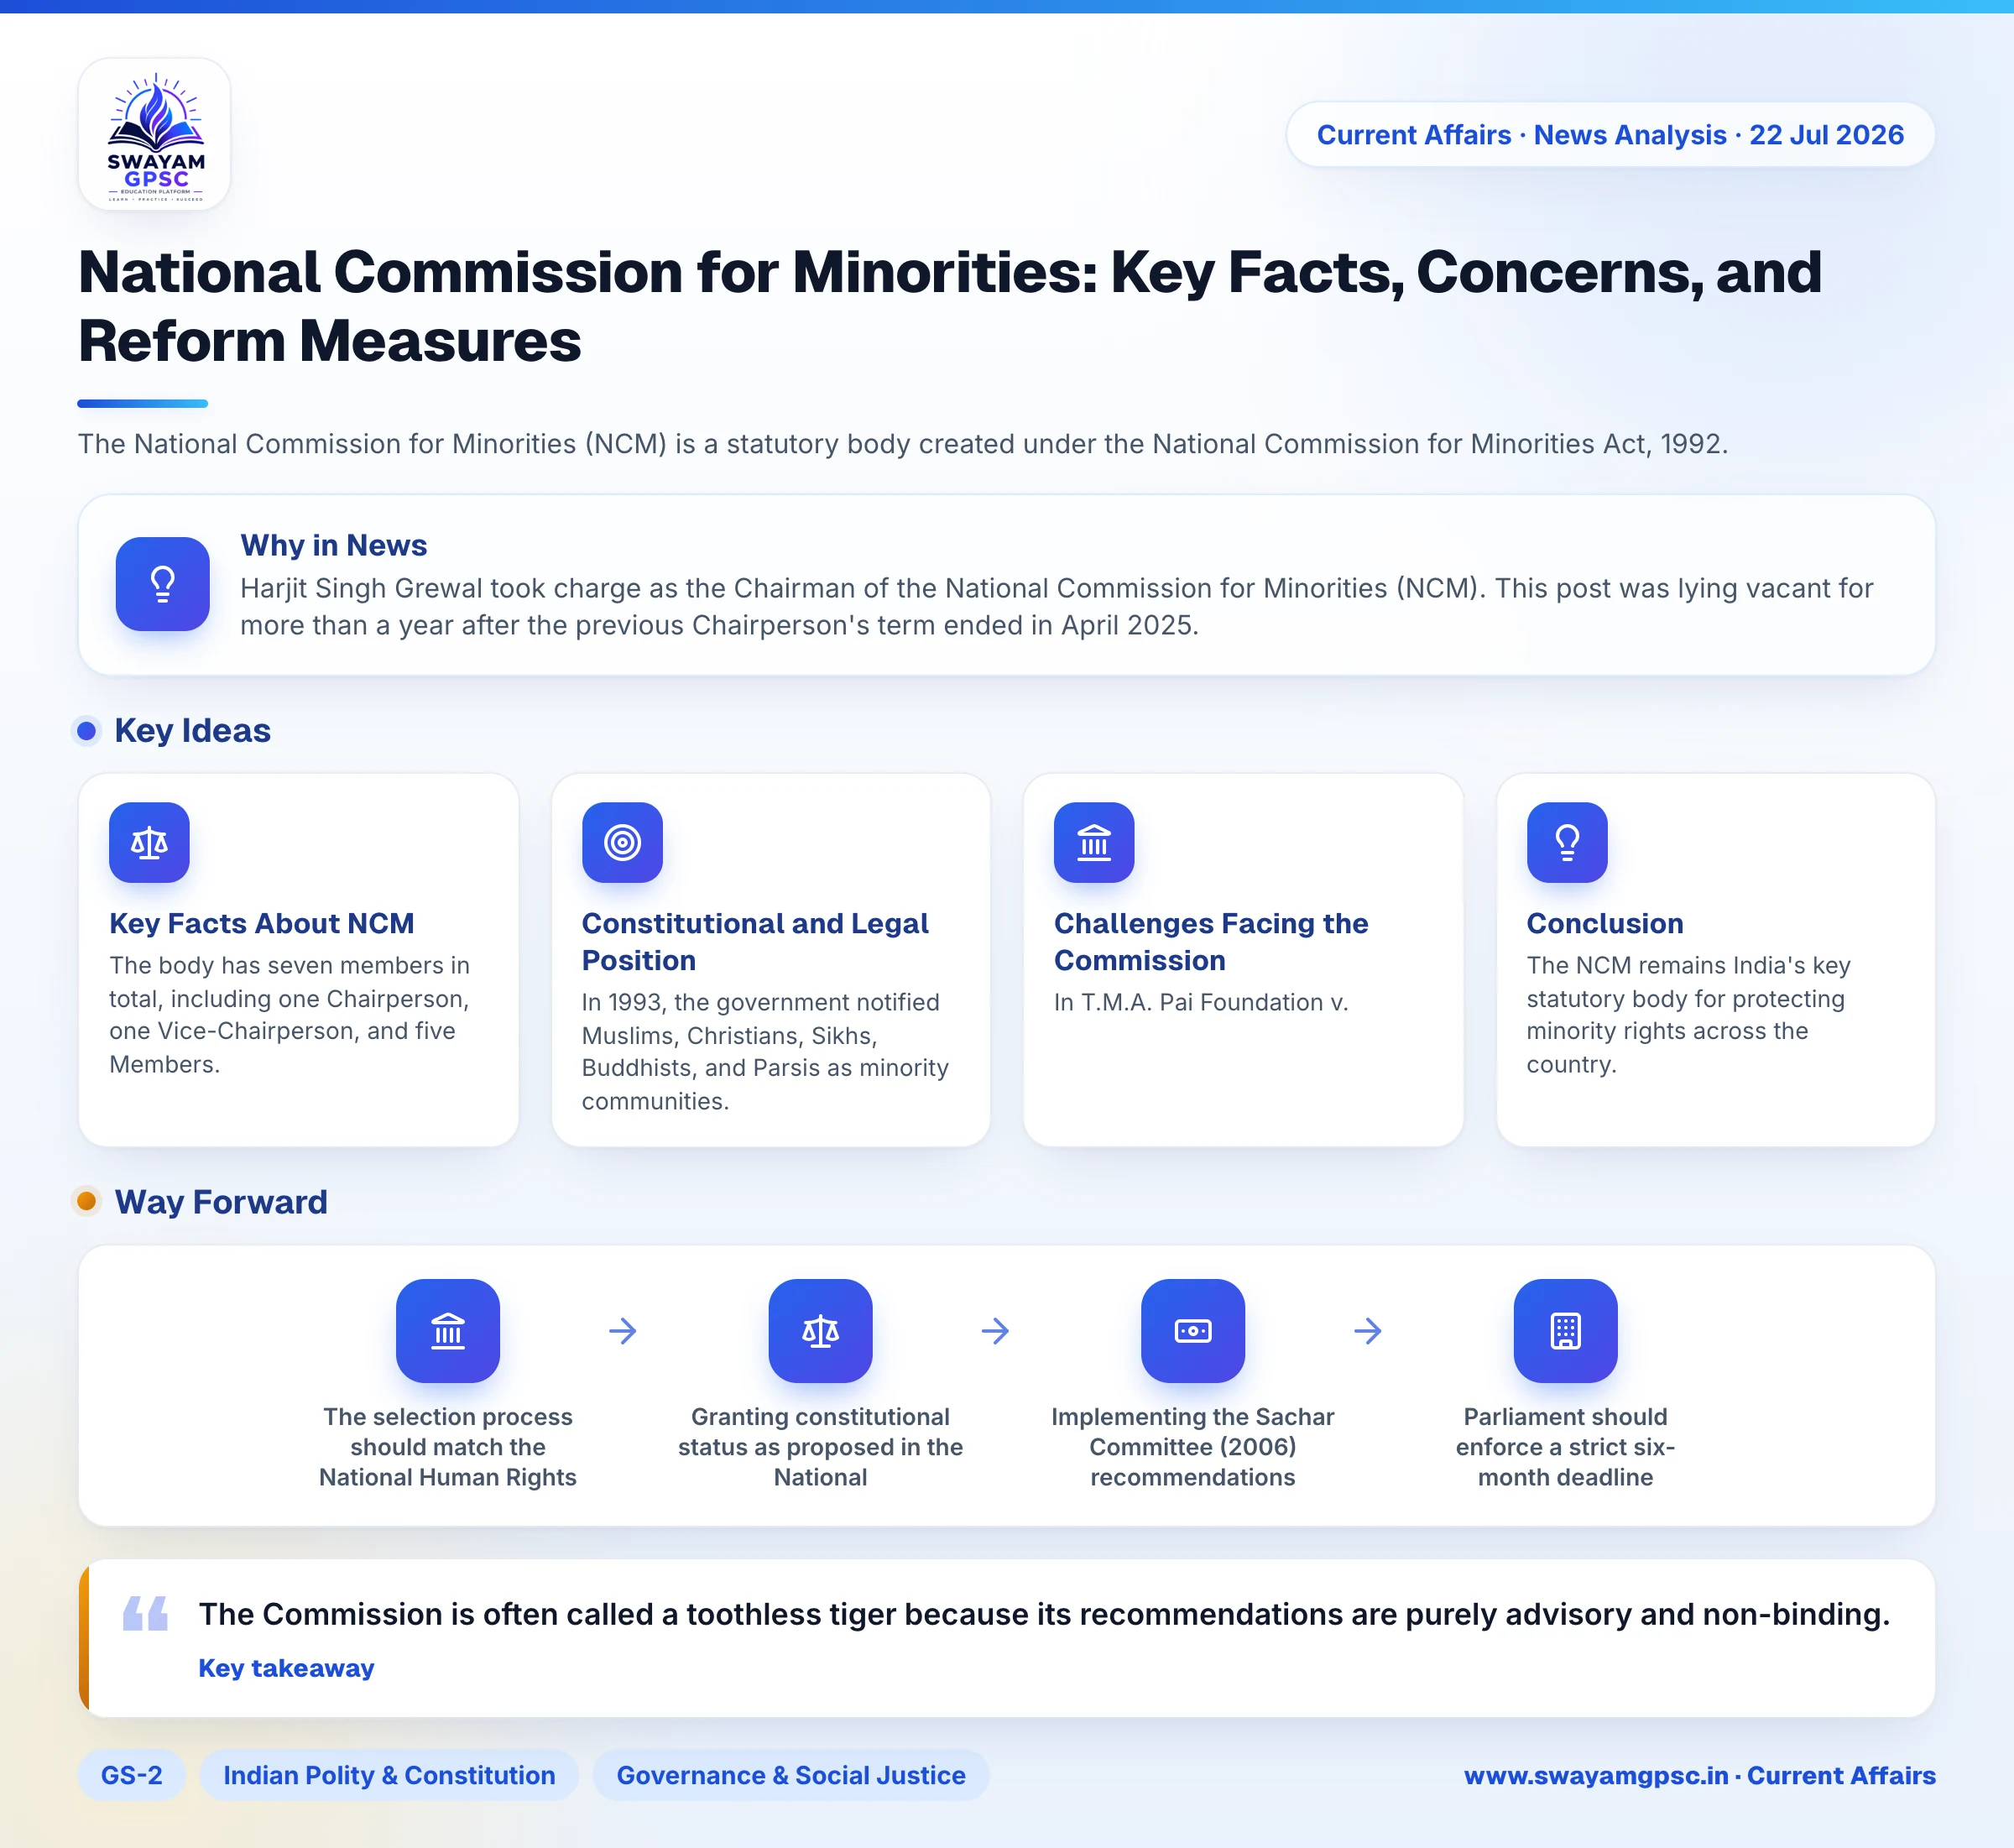The image size is (2014, 1848).
Task: Click the Challenges Facing the Commission card title
Action: click(1211, 942)
